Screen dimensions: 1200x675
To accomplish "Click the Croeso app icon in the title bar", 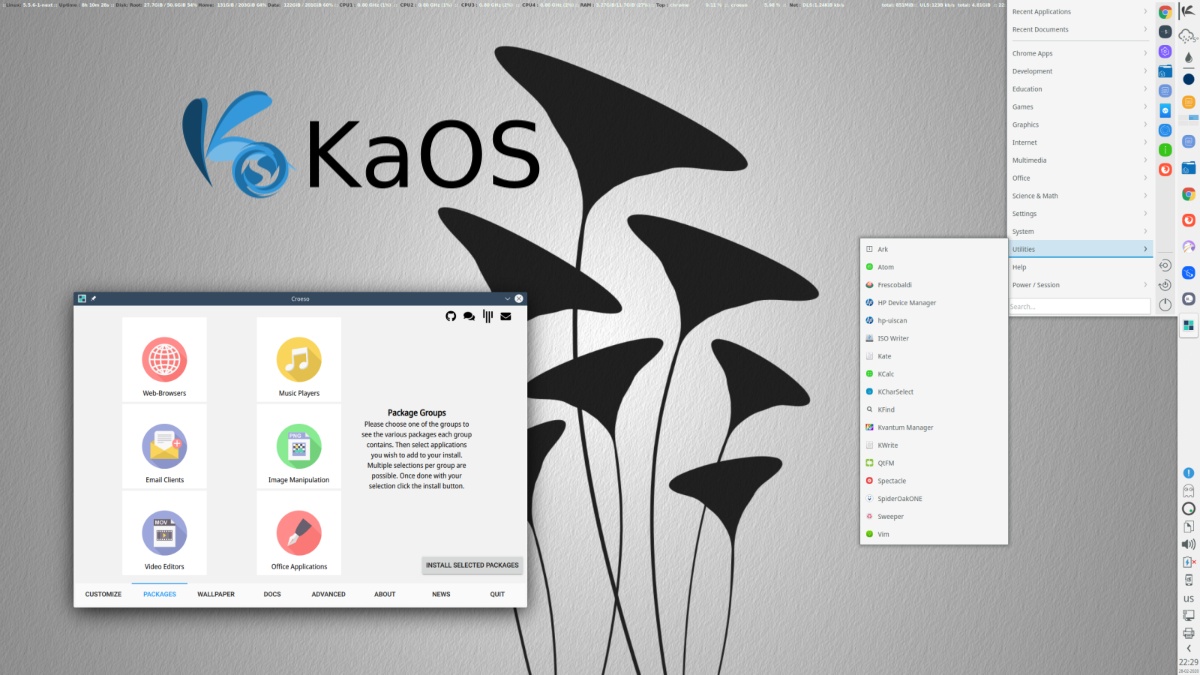I will click(x=81, y=298).
